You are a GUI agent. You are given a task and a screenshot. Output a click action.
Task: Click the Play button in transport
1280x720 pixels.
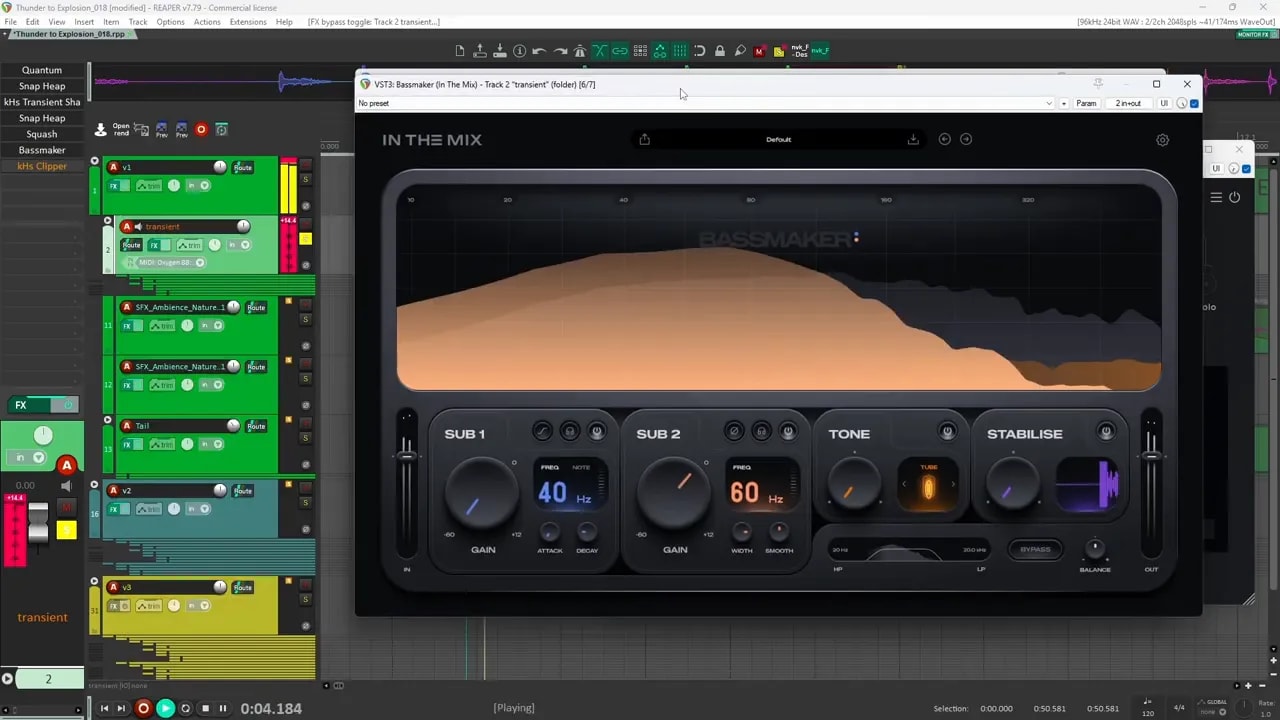[165, 708]
